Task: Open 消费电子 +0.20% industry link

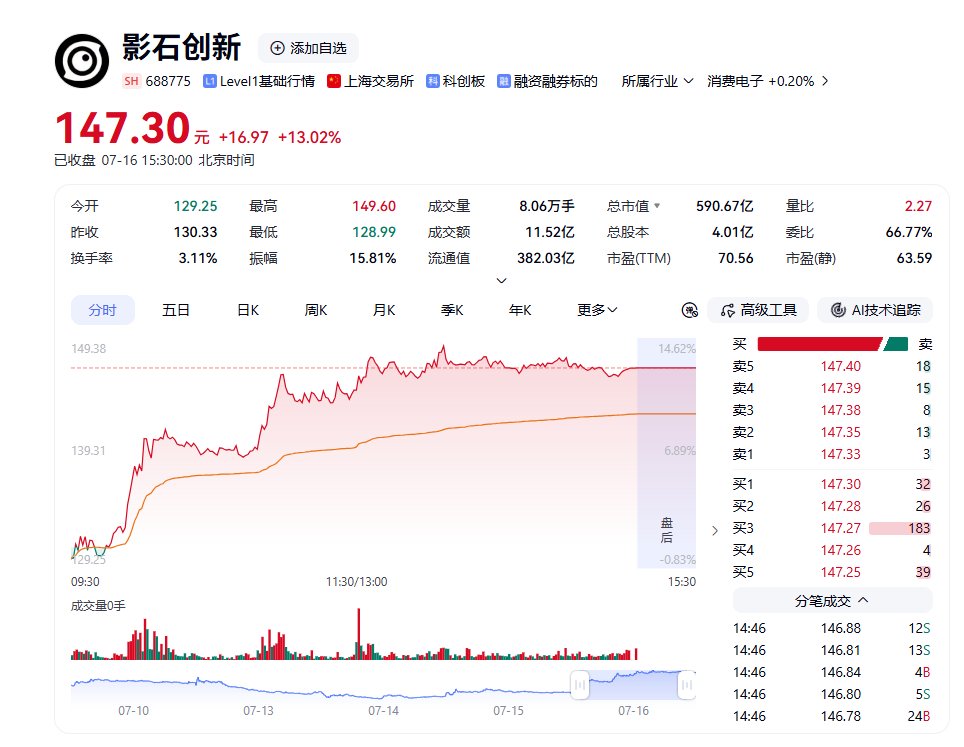Action: 767,81
